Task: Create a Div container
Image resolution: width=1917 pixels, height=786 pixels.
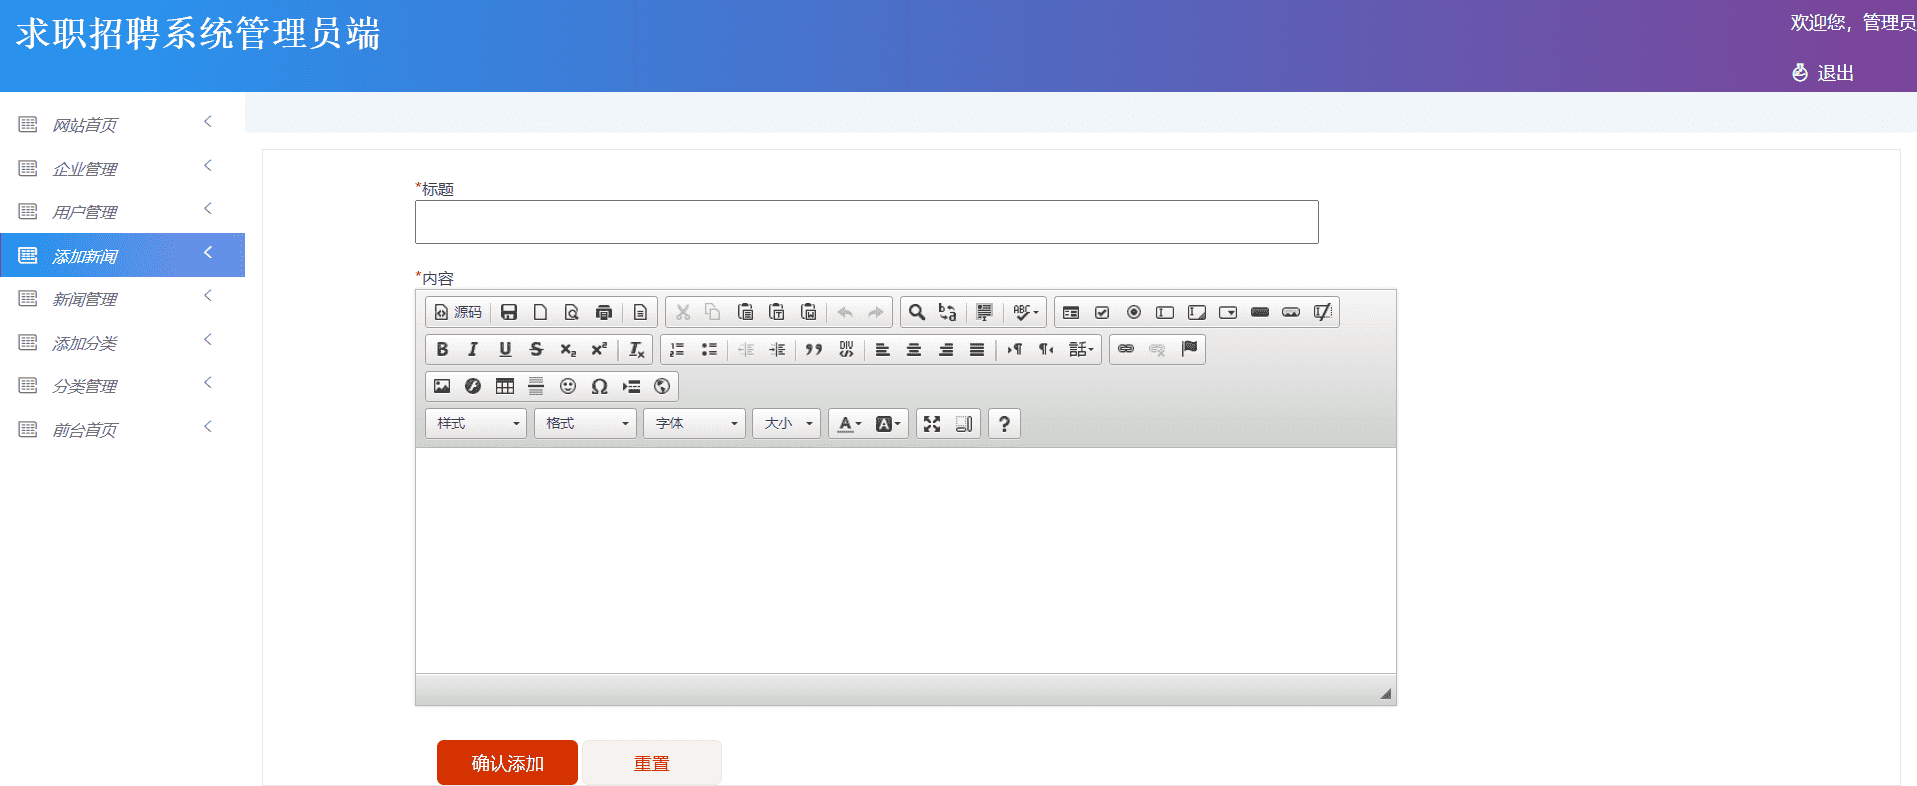Action: (x=846, y=349)
